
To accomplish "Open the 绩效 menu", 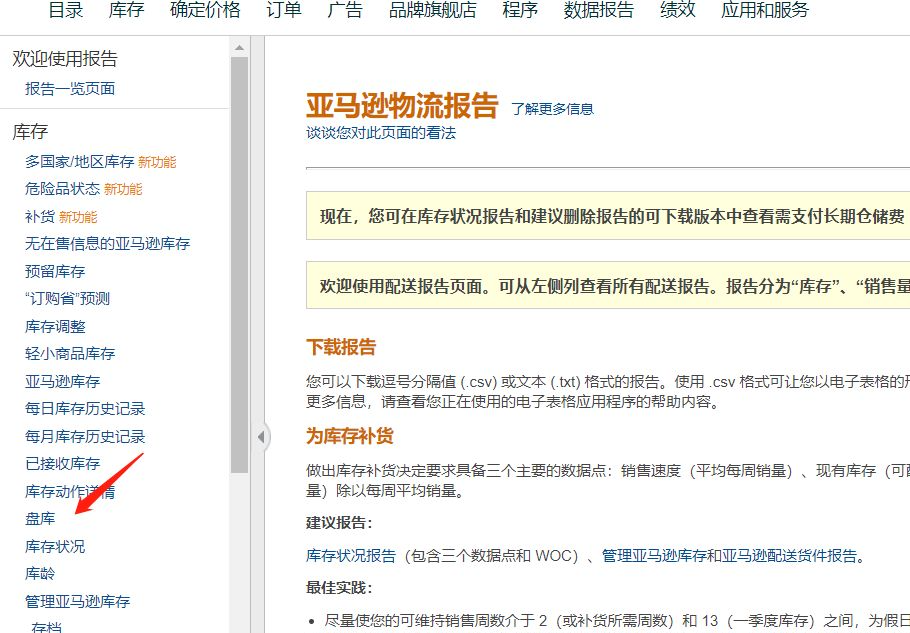I will coord(678,10).
